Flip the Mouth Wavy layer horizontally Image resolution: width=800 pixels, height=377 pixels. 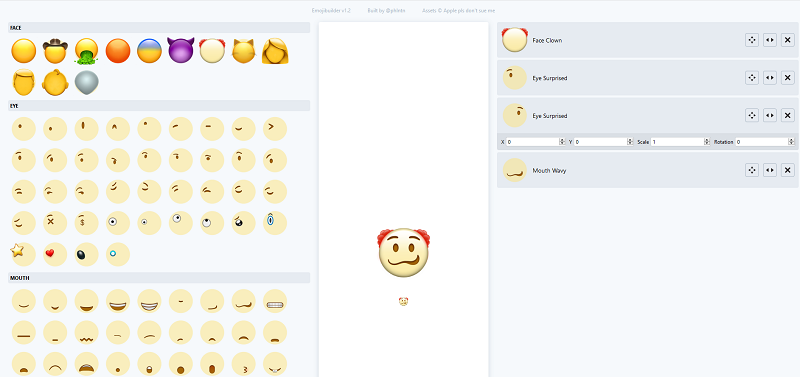[x=769, y=170]
